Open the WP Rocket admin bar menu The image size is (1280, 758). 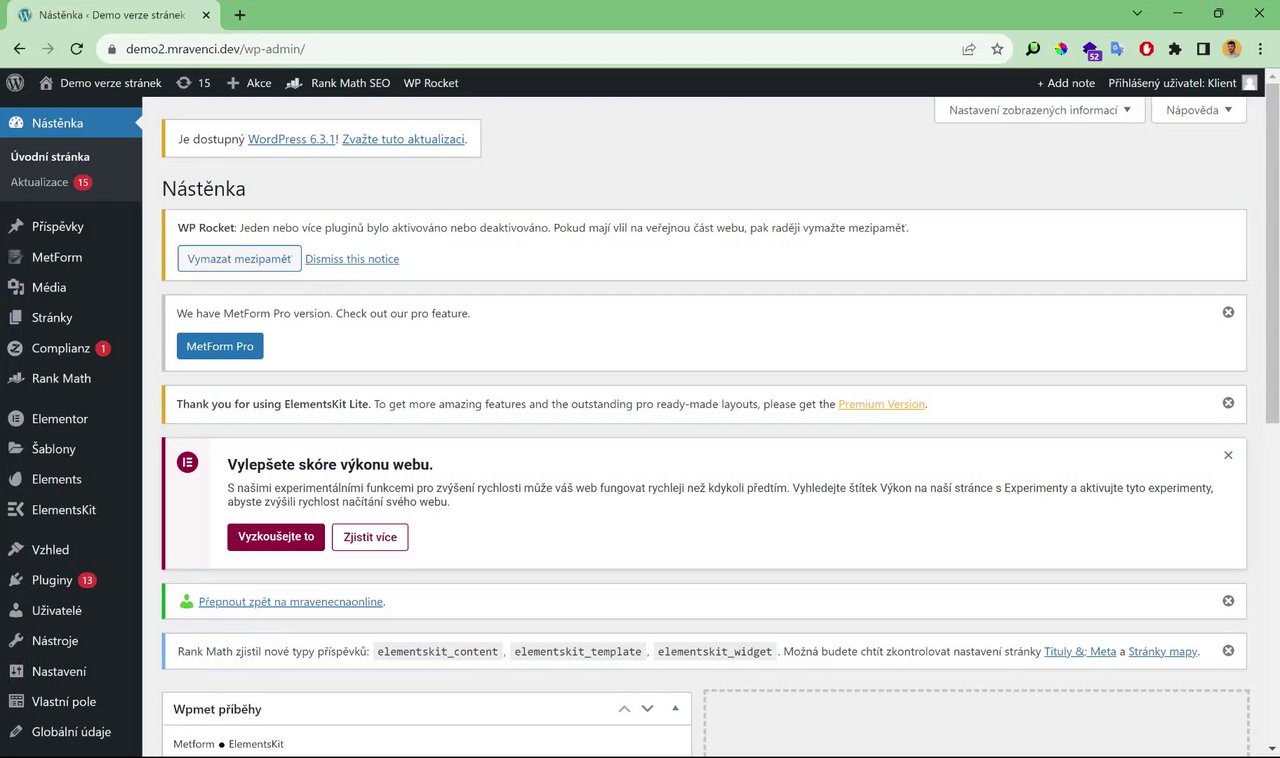point(431,83)
